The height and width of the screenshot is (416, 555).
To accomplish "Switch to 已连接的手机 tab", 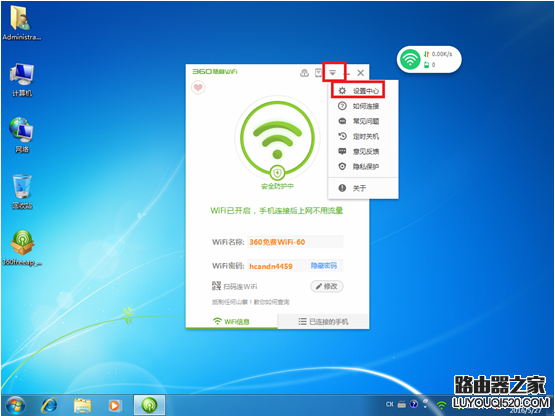I will pos(323,321).
